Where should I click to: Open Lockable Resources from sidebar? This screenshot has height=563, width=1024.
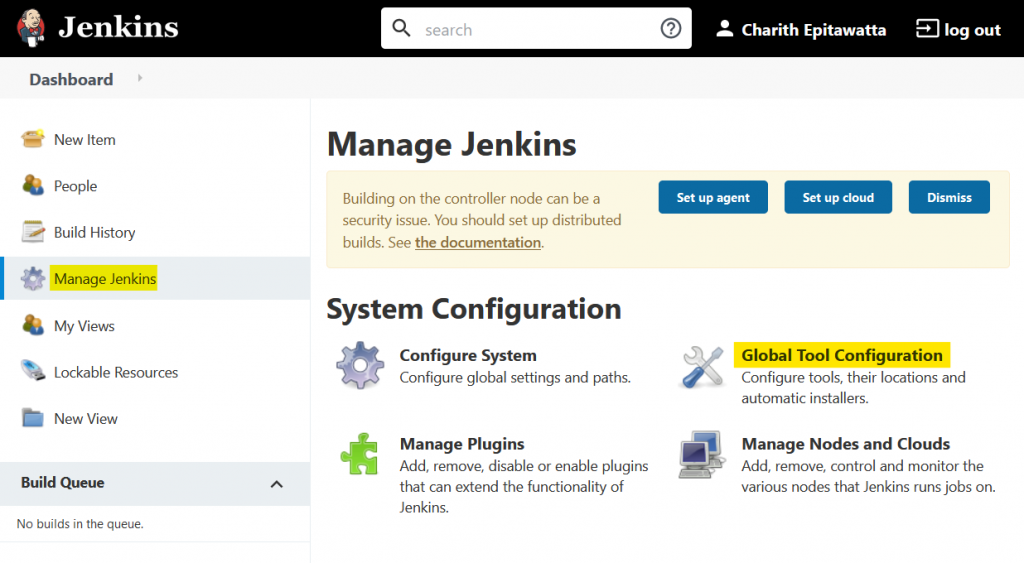pyautogui.click(x=116, y=372)
